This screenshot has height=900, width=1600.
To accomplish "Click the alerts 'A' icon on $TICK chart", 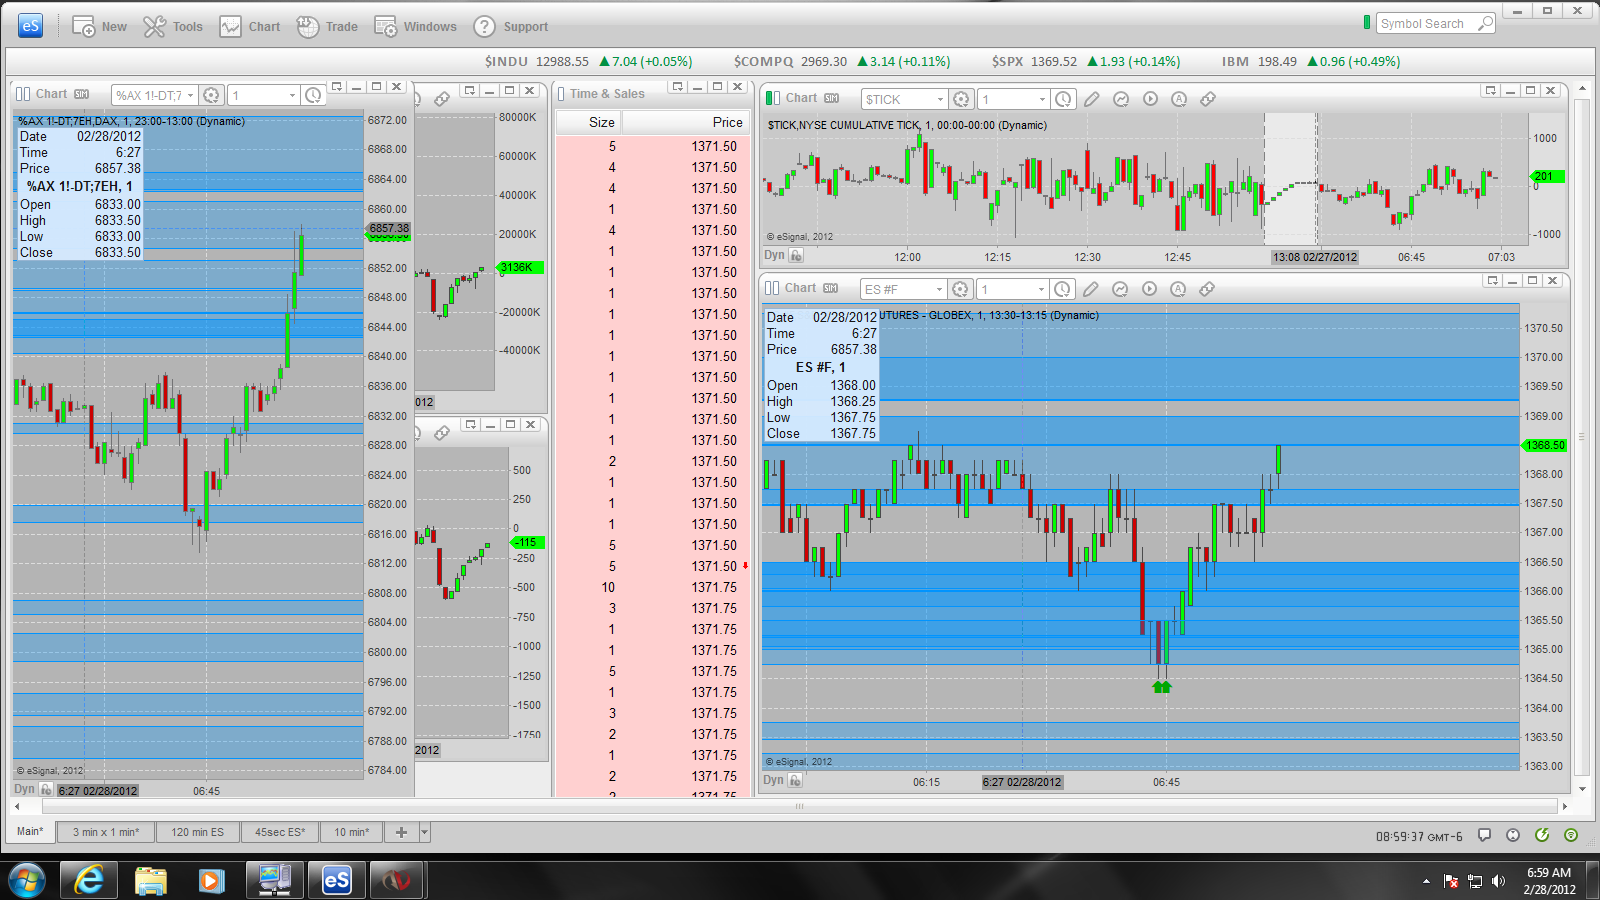I will click(x=1179, y=99).
